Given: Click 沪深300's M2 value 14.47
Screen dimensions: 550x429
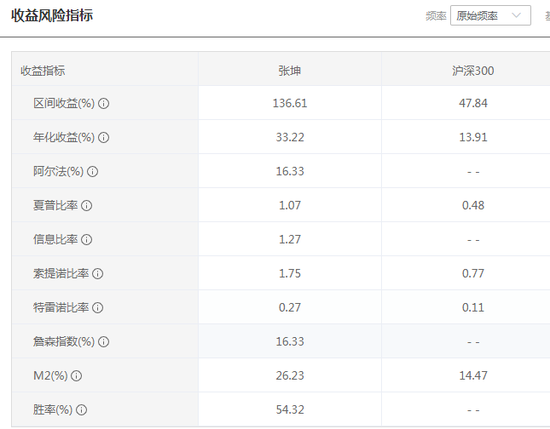Looking at the screenshot, I should point(473,376).
